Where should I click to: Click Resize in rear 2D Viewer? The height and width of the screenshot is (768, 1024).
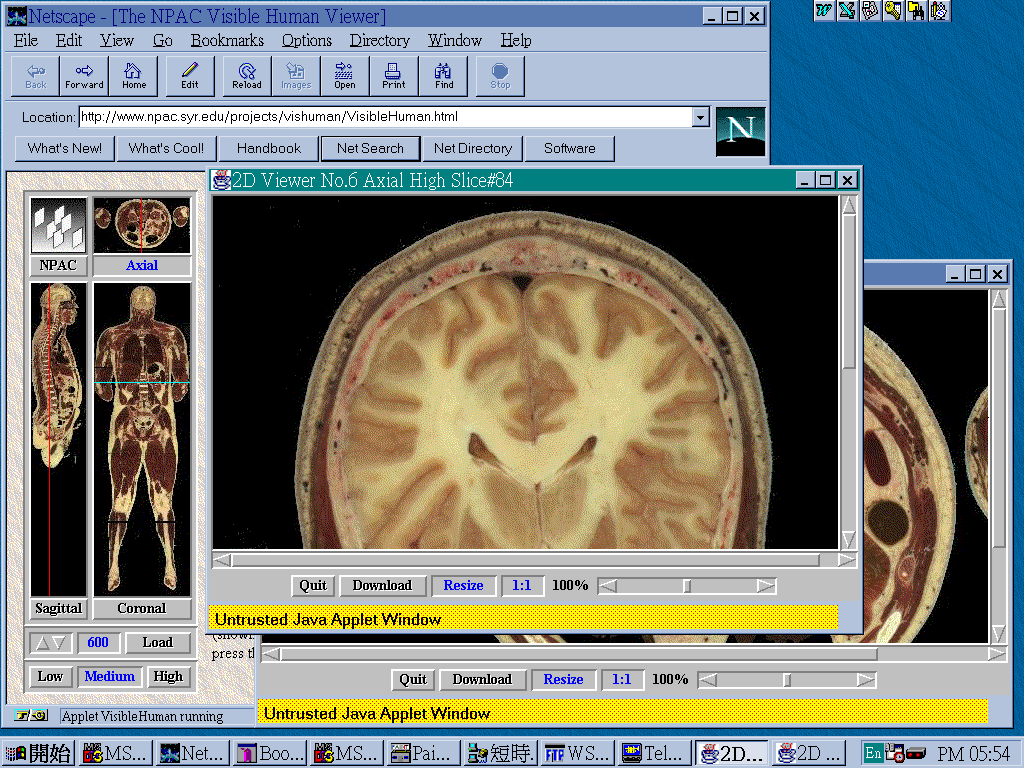(563, 680)
